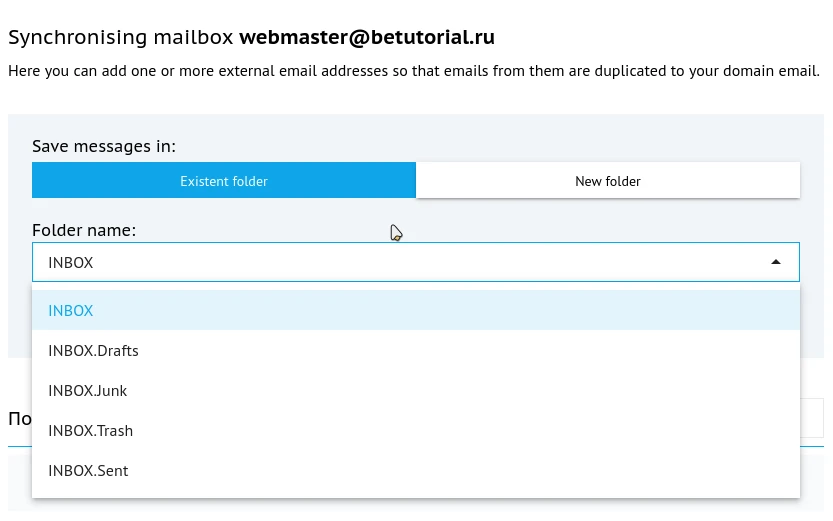Switch to the Existent folder tab

(224, 181)
